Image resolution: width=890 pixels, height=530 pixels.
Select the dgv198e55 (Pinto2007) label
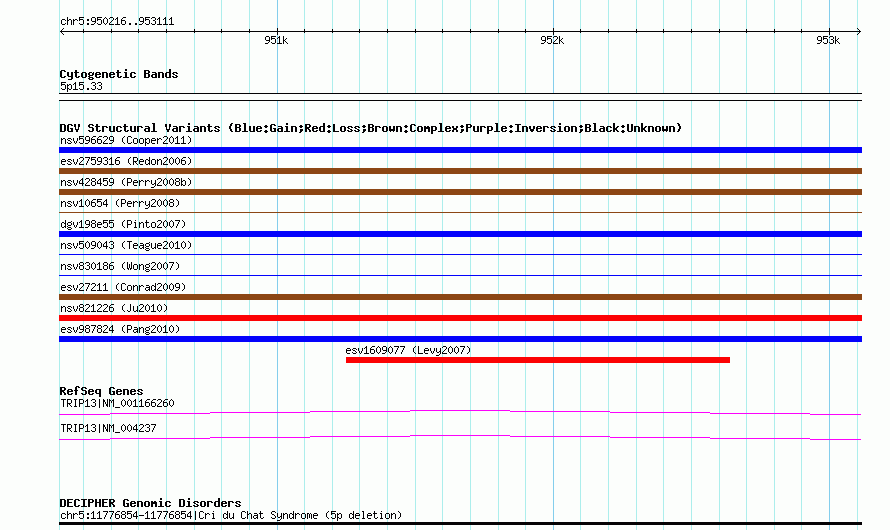coord(123,224)
